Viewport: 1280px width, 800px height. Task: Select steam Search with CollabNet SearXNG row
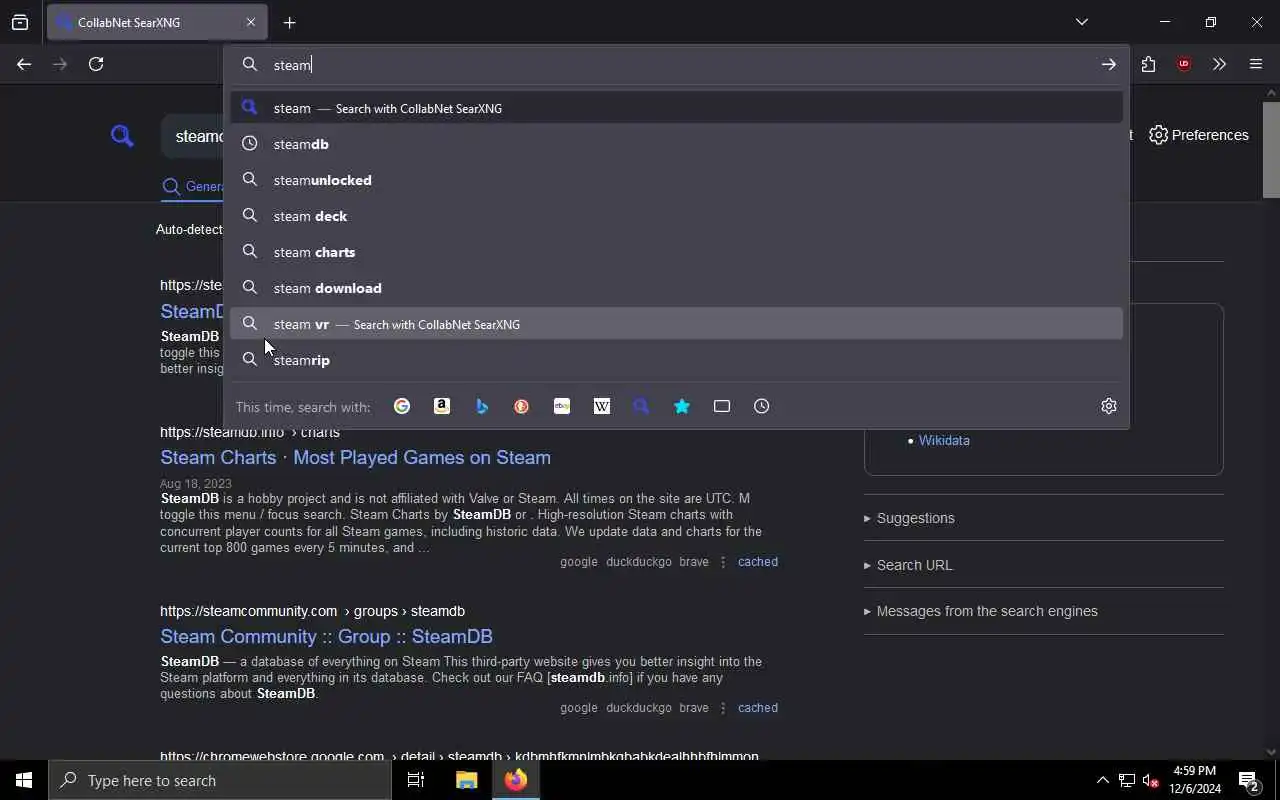tap(676, 108)
